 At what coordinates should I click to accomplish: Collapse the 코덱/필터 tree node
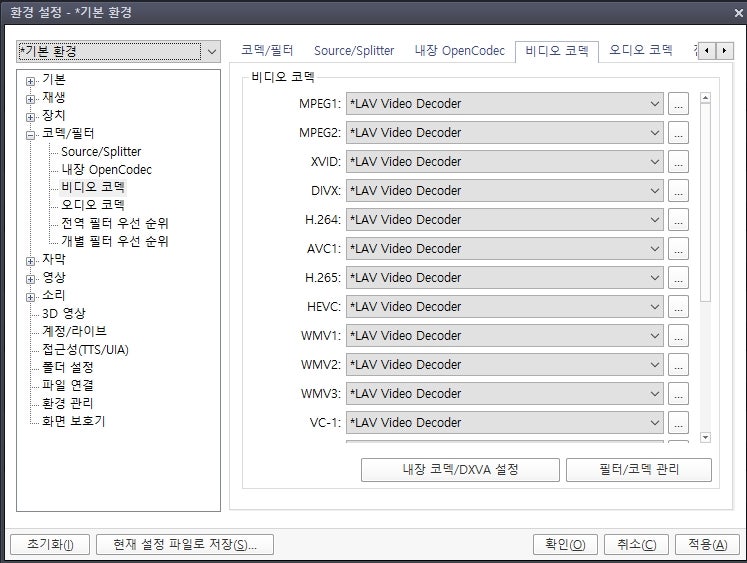pyautogui.click(x=30, y=135)
